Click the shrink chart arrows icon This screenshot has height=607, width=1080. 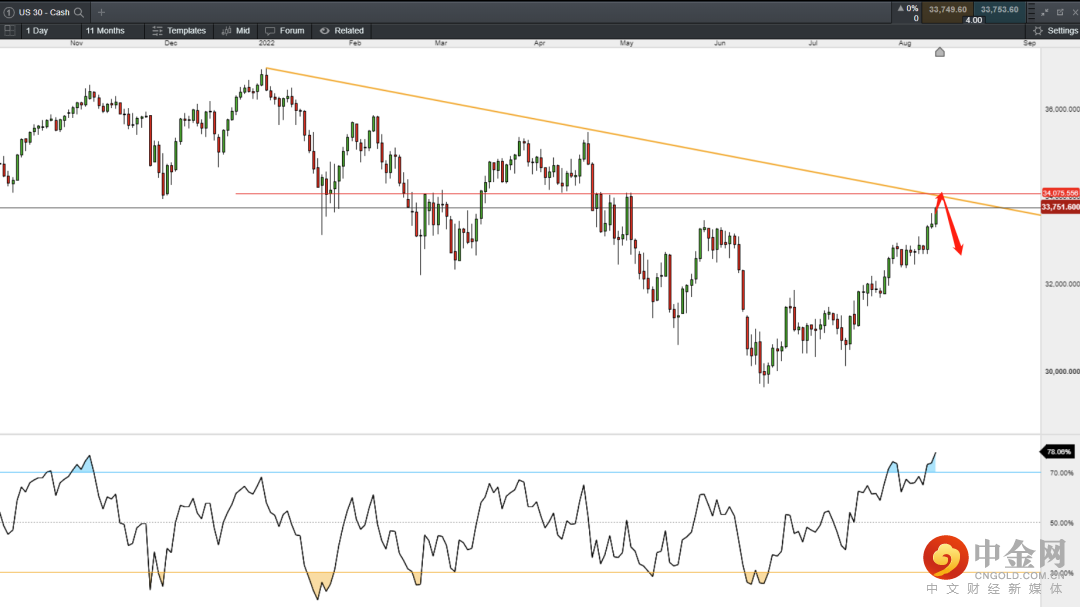click(x=1045, y=12)
